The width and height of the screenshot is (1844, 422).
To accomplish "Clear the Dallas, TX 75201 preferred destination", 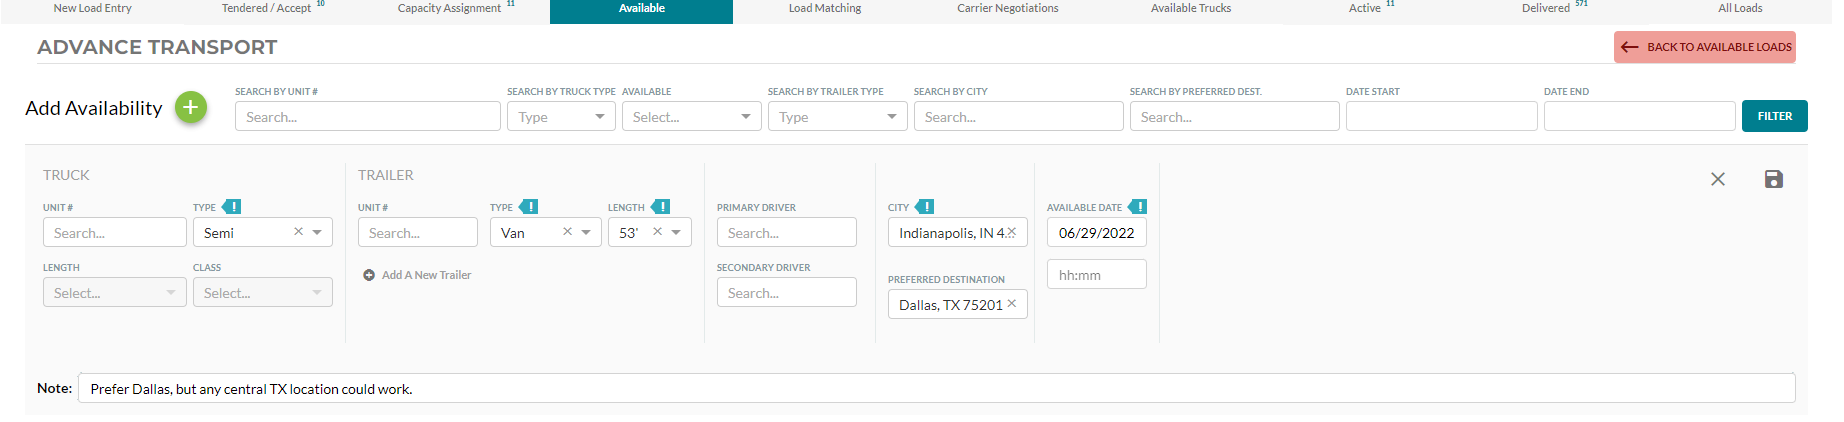I will coord(1012,304).
